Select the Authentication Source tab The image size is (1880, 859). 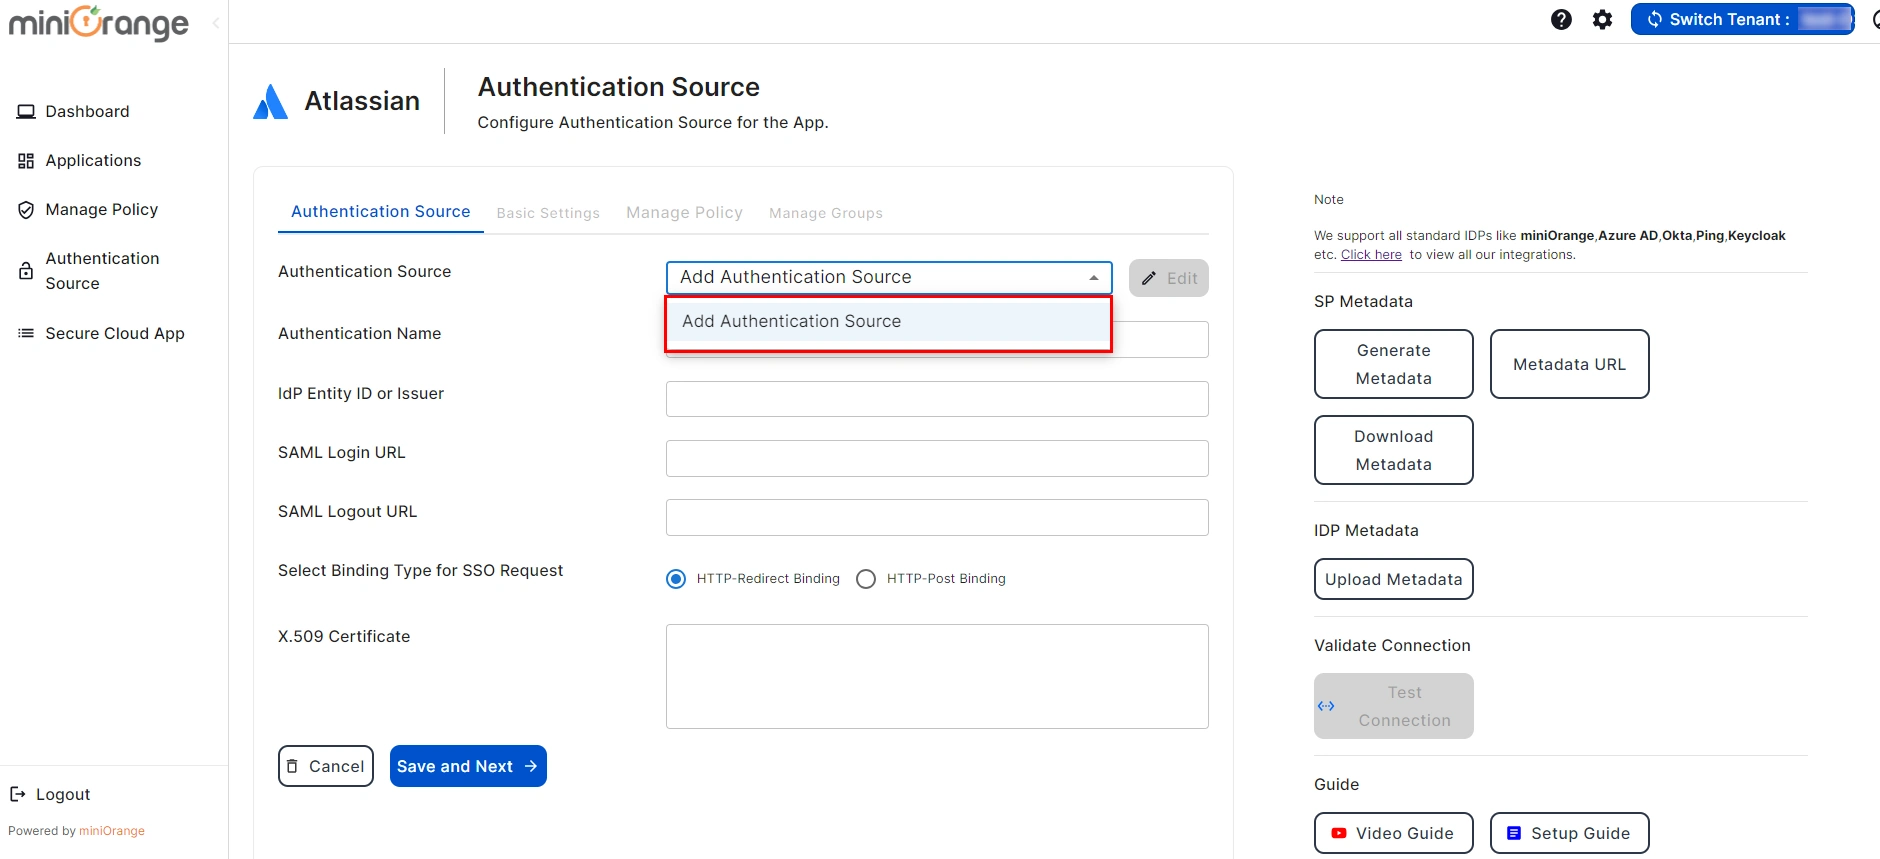coord(381,212)
